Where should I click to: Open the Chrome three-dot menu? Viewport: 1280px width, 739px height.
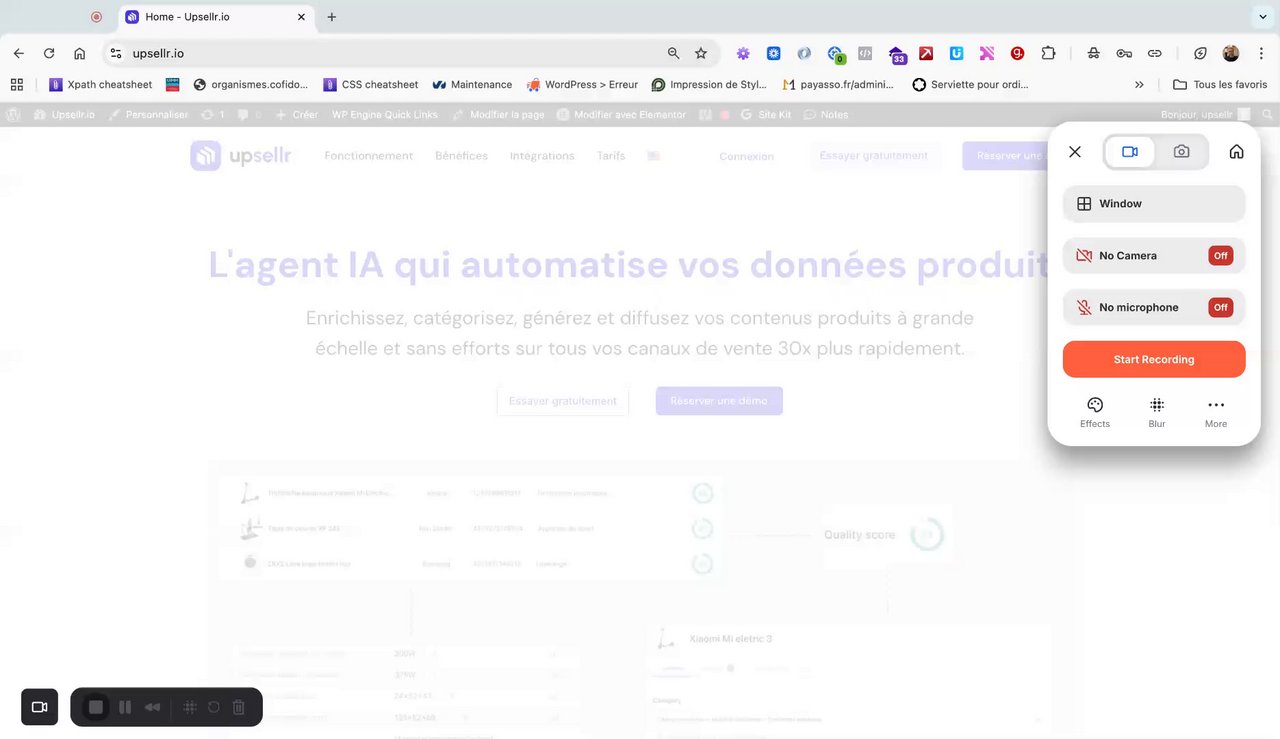point(1261,53)
